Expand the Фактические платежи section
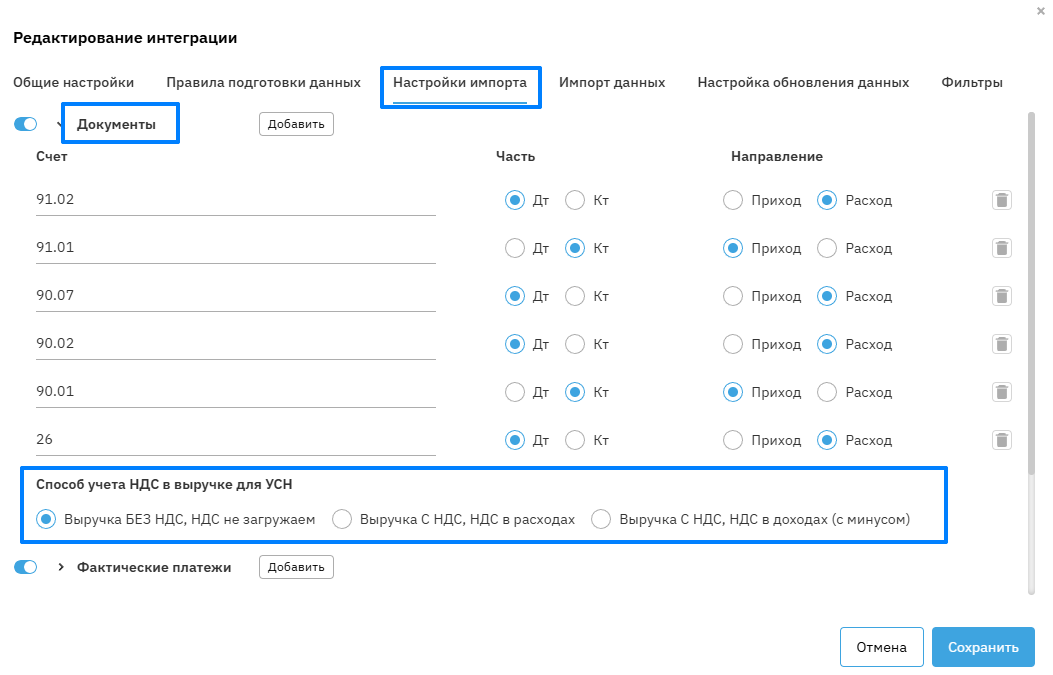The width and height of the screenshot is (1053, 675). (61, 567)
